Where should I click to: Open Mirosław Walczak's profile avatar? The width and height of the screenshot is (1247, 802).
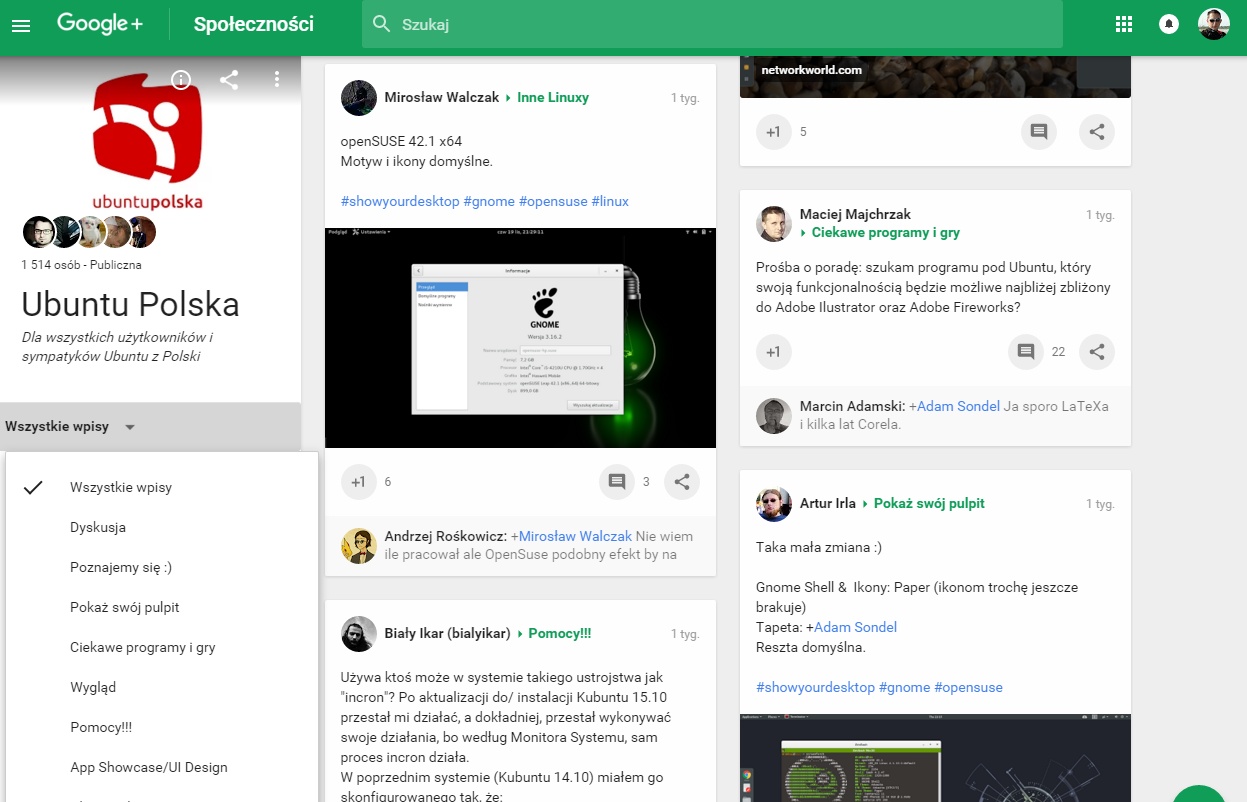(359, 98)
